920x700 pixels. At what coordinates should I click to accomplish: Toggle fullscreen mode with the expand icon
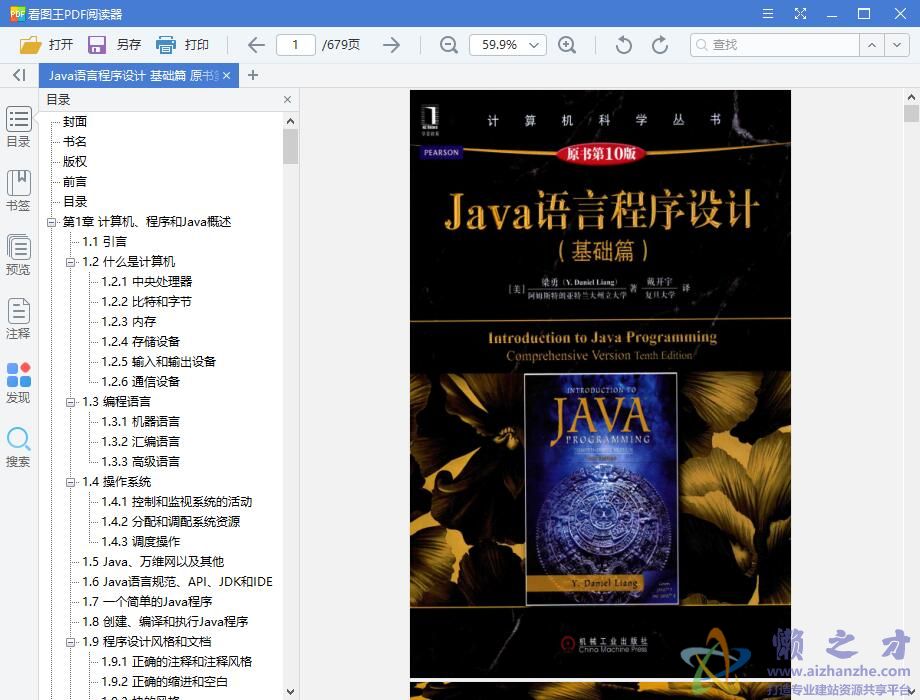(800, 13)
